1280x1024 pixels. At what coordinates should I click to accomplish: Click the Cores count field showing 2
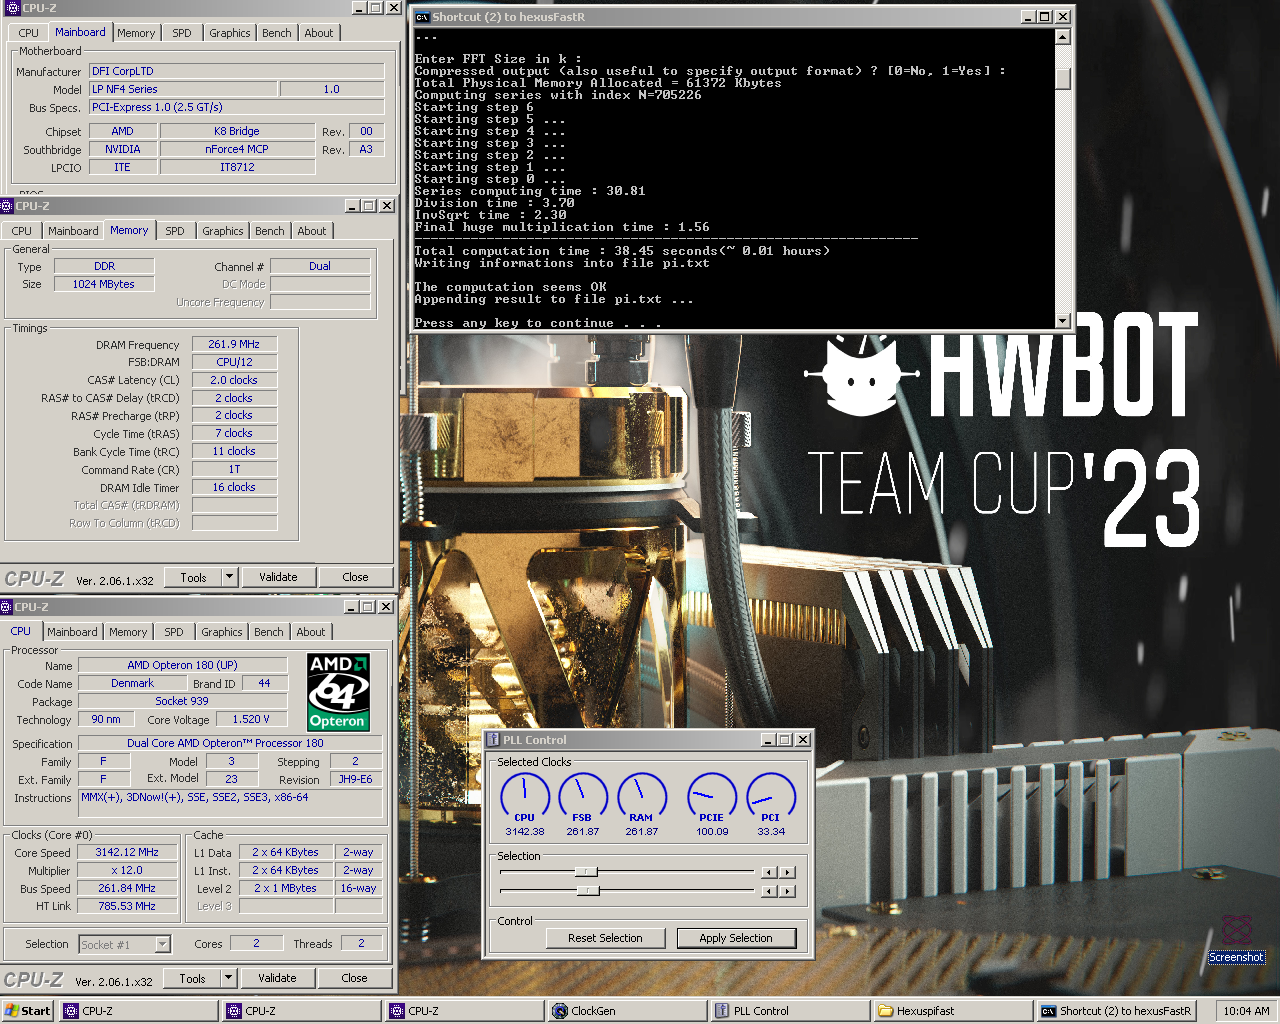(x=257, y=943)
